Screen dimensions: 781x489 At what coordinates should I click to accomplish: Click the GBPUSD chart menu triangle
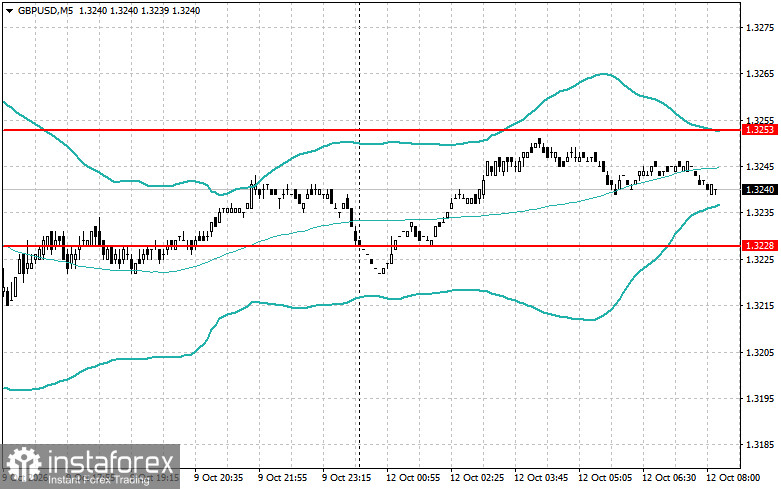(x=9, y=10)
